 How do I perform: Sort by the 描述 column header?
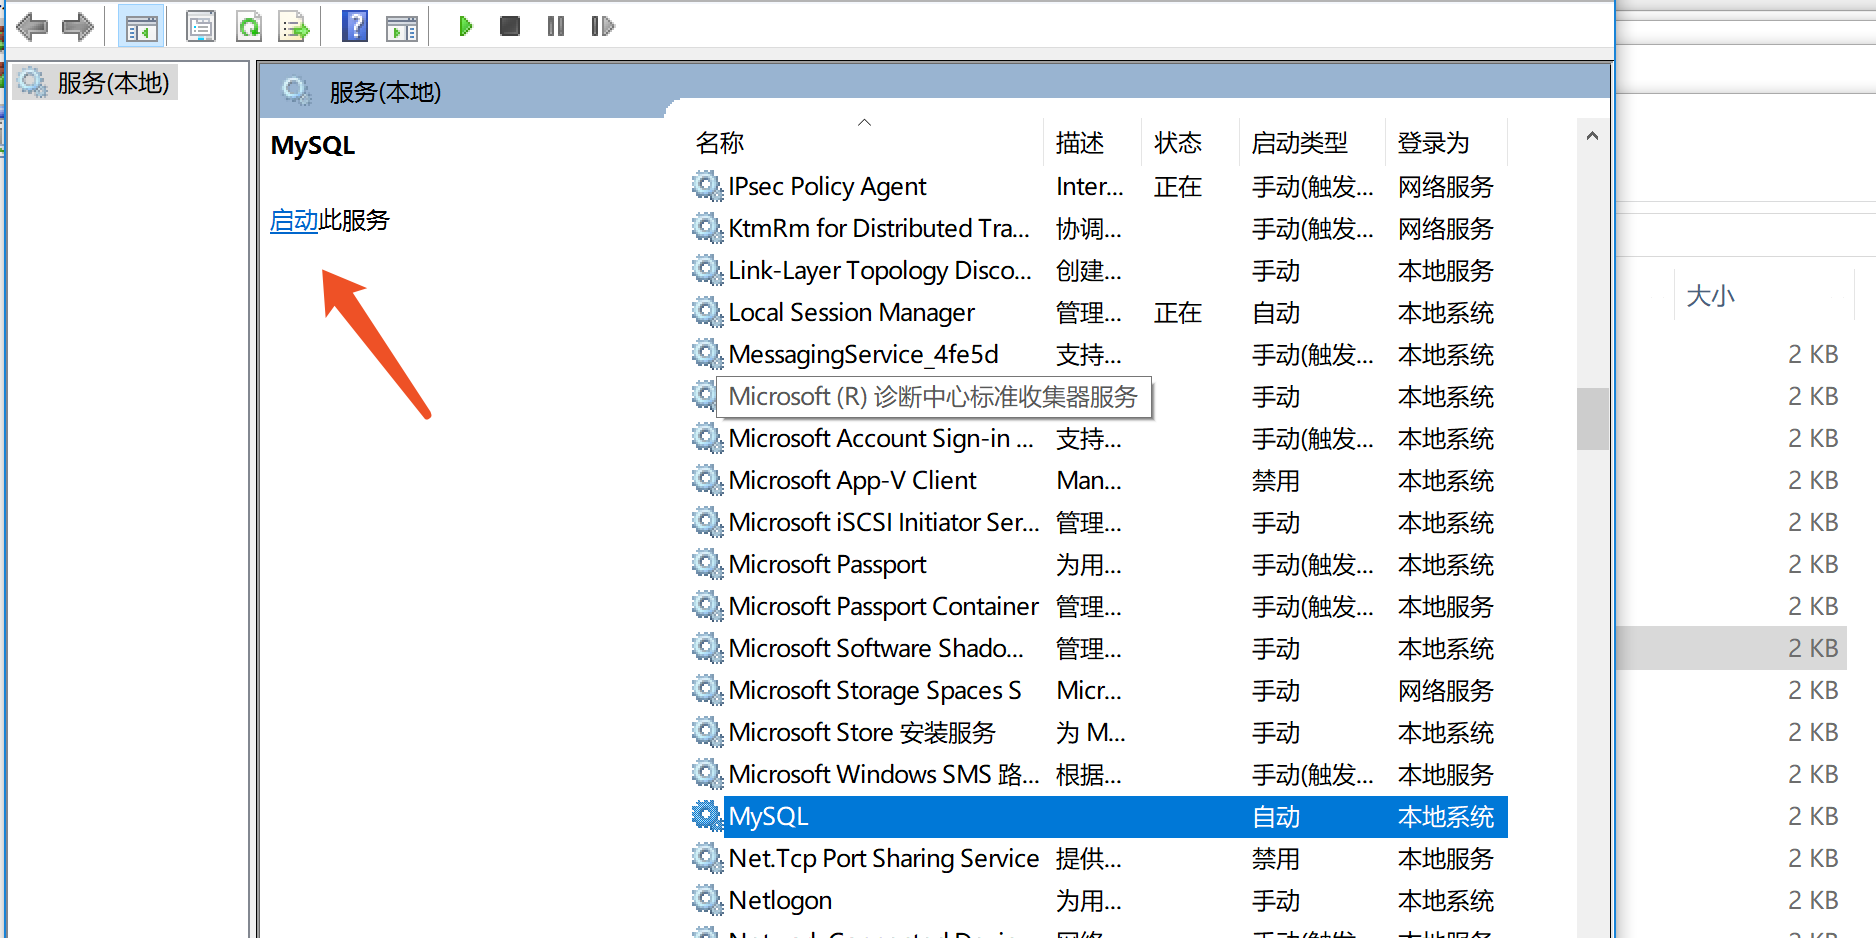click(x=1080, y=143)
